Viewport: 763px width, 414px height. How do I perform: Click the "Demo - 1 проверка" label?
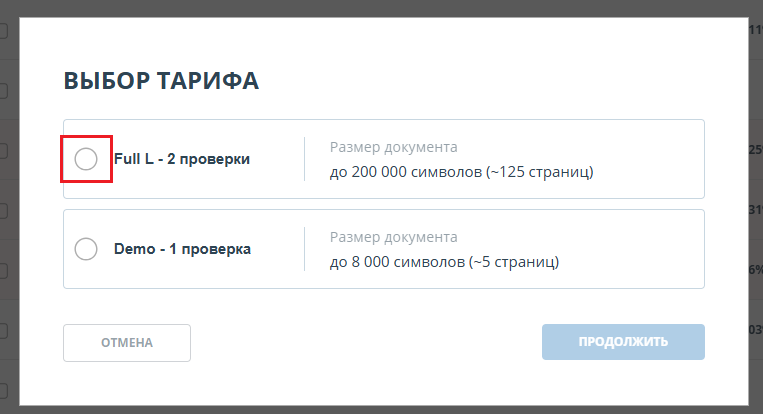(182, 249)
